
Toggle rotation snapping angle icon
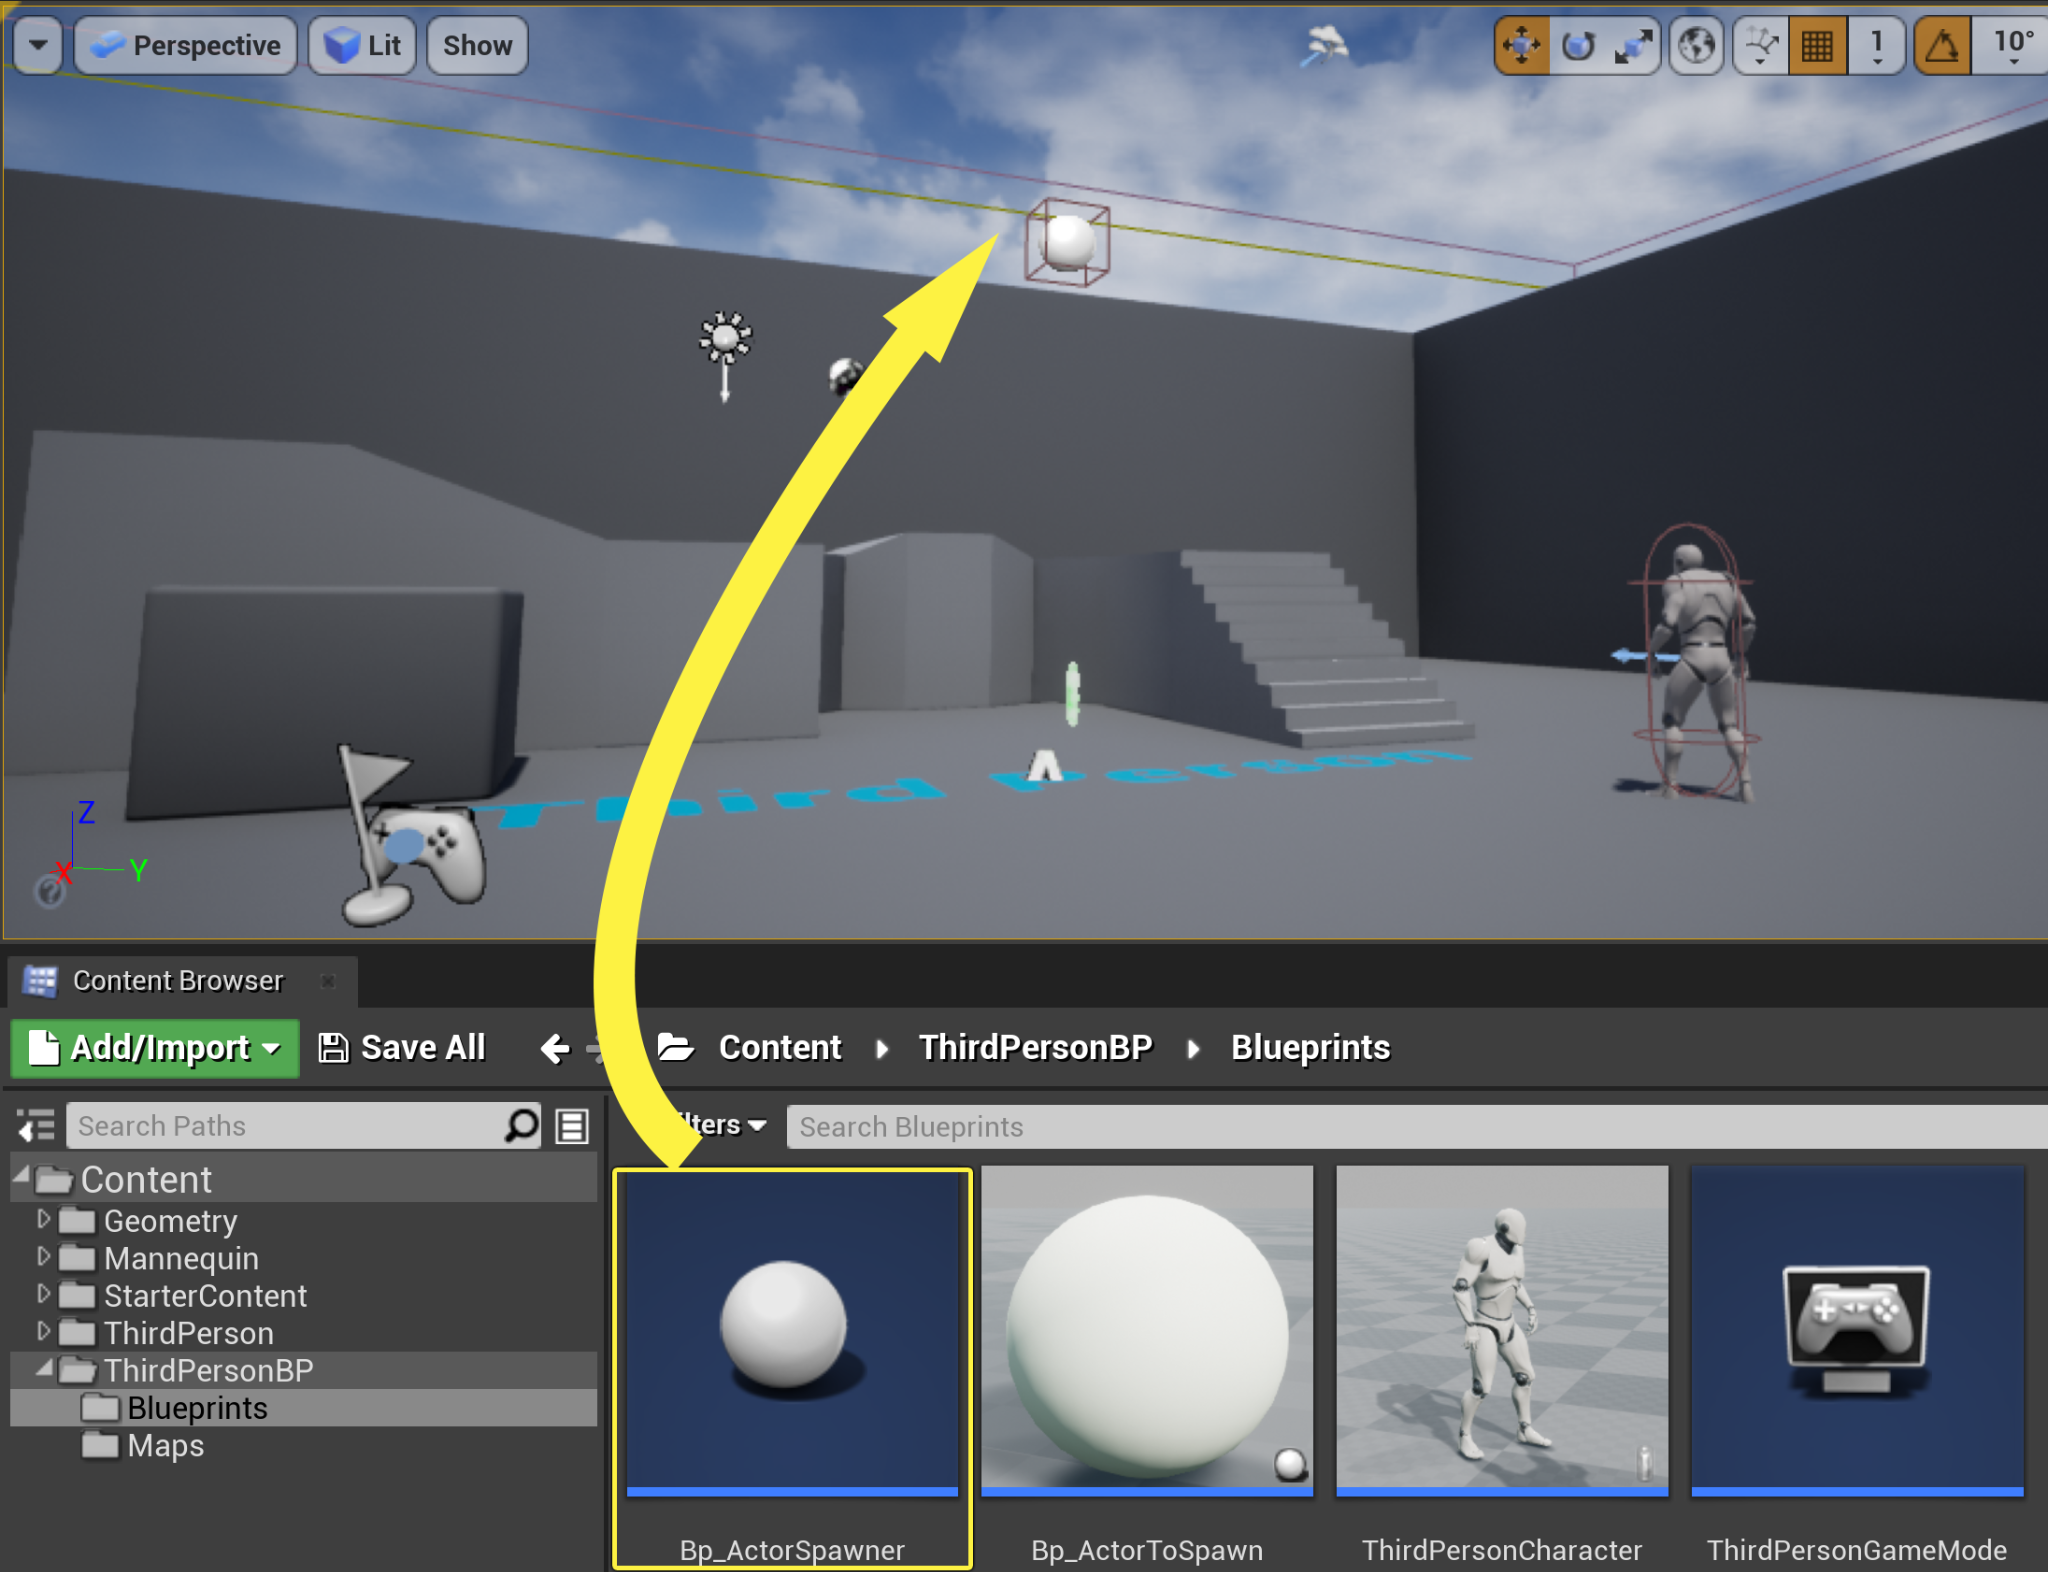tap(1942, 46)
